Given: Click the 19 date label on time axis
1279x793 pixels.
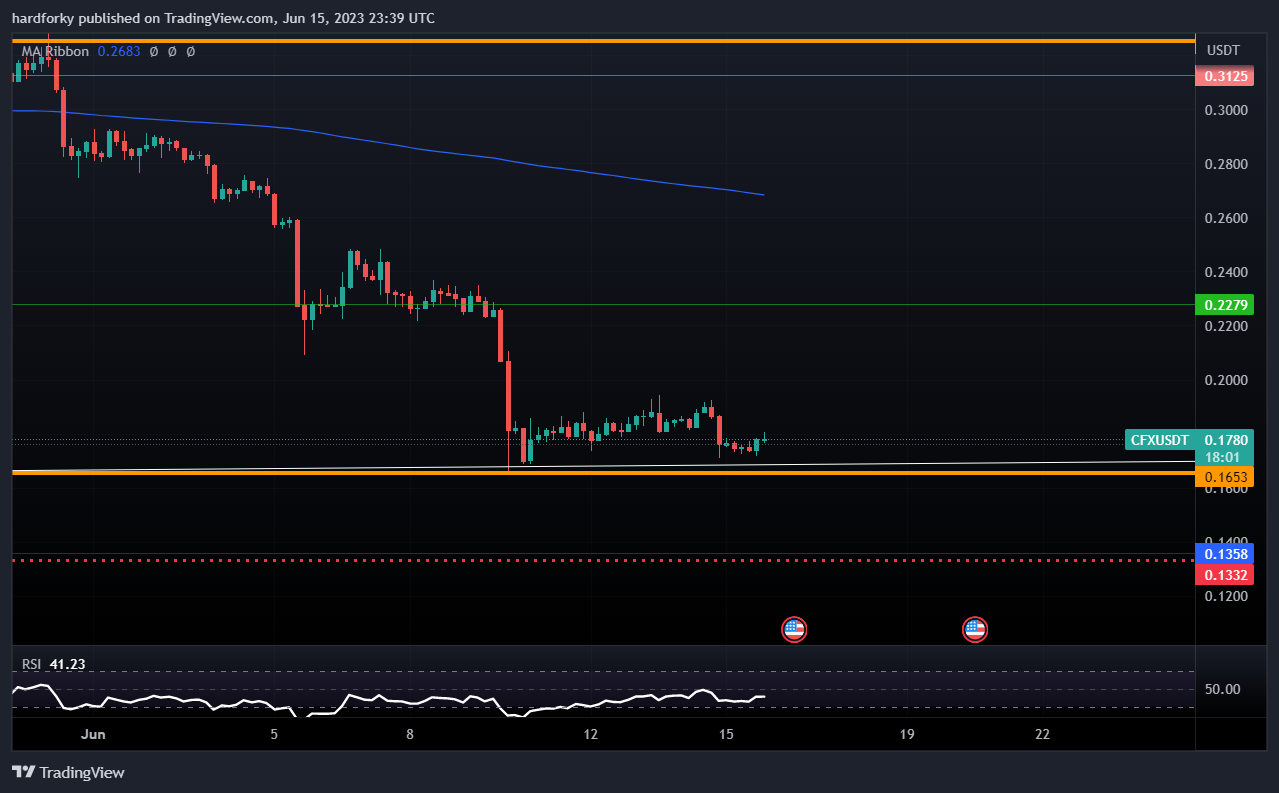Looking at the screenshot, I should click(x=907, y=734).
